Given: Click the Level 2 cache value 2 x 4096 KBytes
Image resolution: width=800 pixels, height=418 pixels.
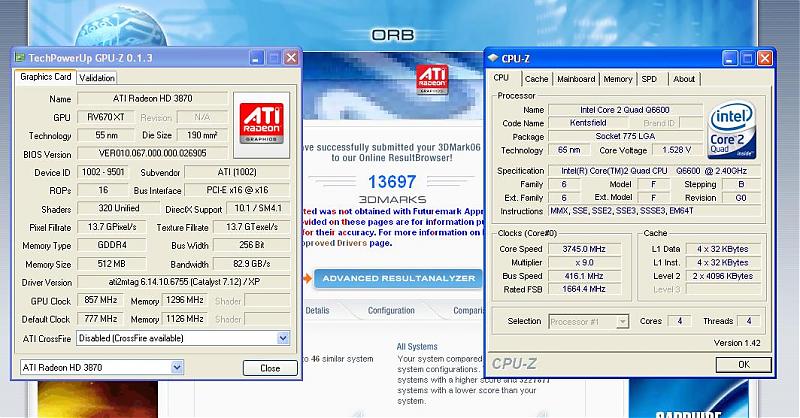Looking at the screenshot, I should click(x=723, y=276).
